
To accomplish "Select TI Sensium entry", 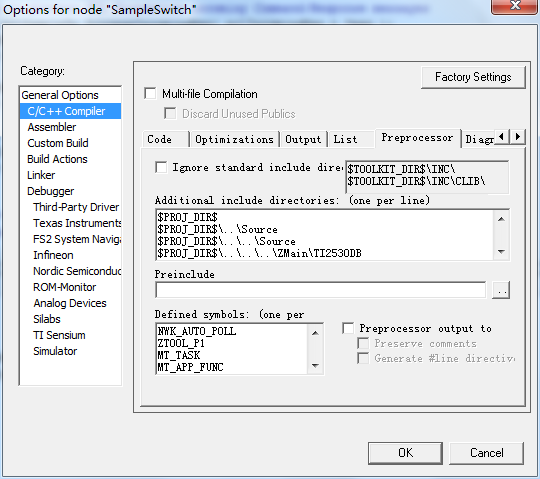I will (x=59, y=335).
